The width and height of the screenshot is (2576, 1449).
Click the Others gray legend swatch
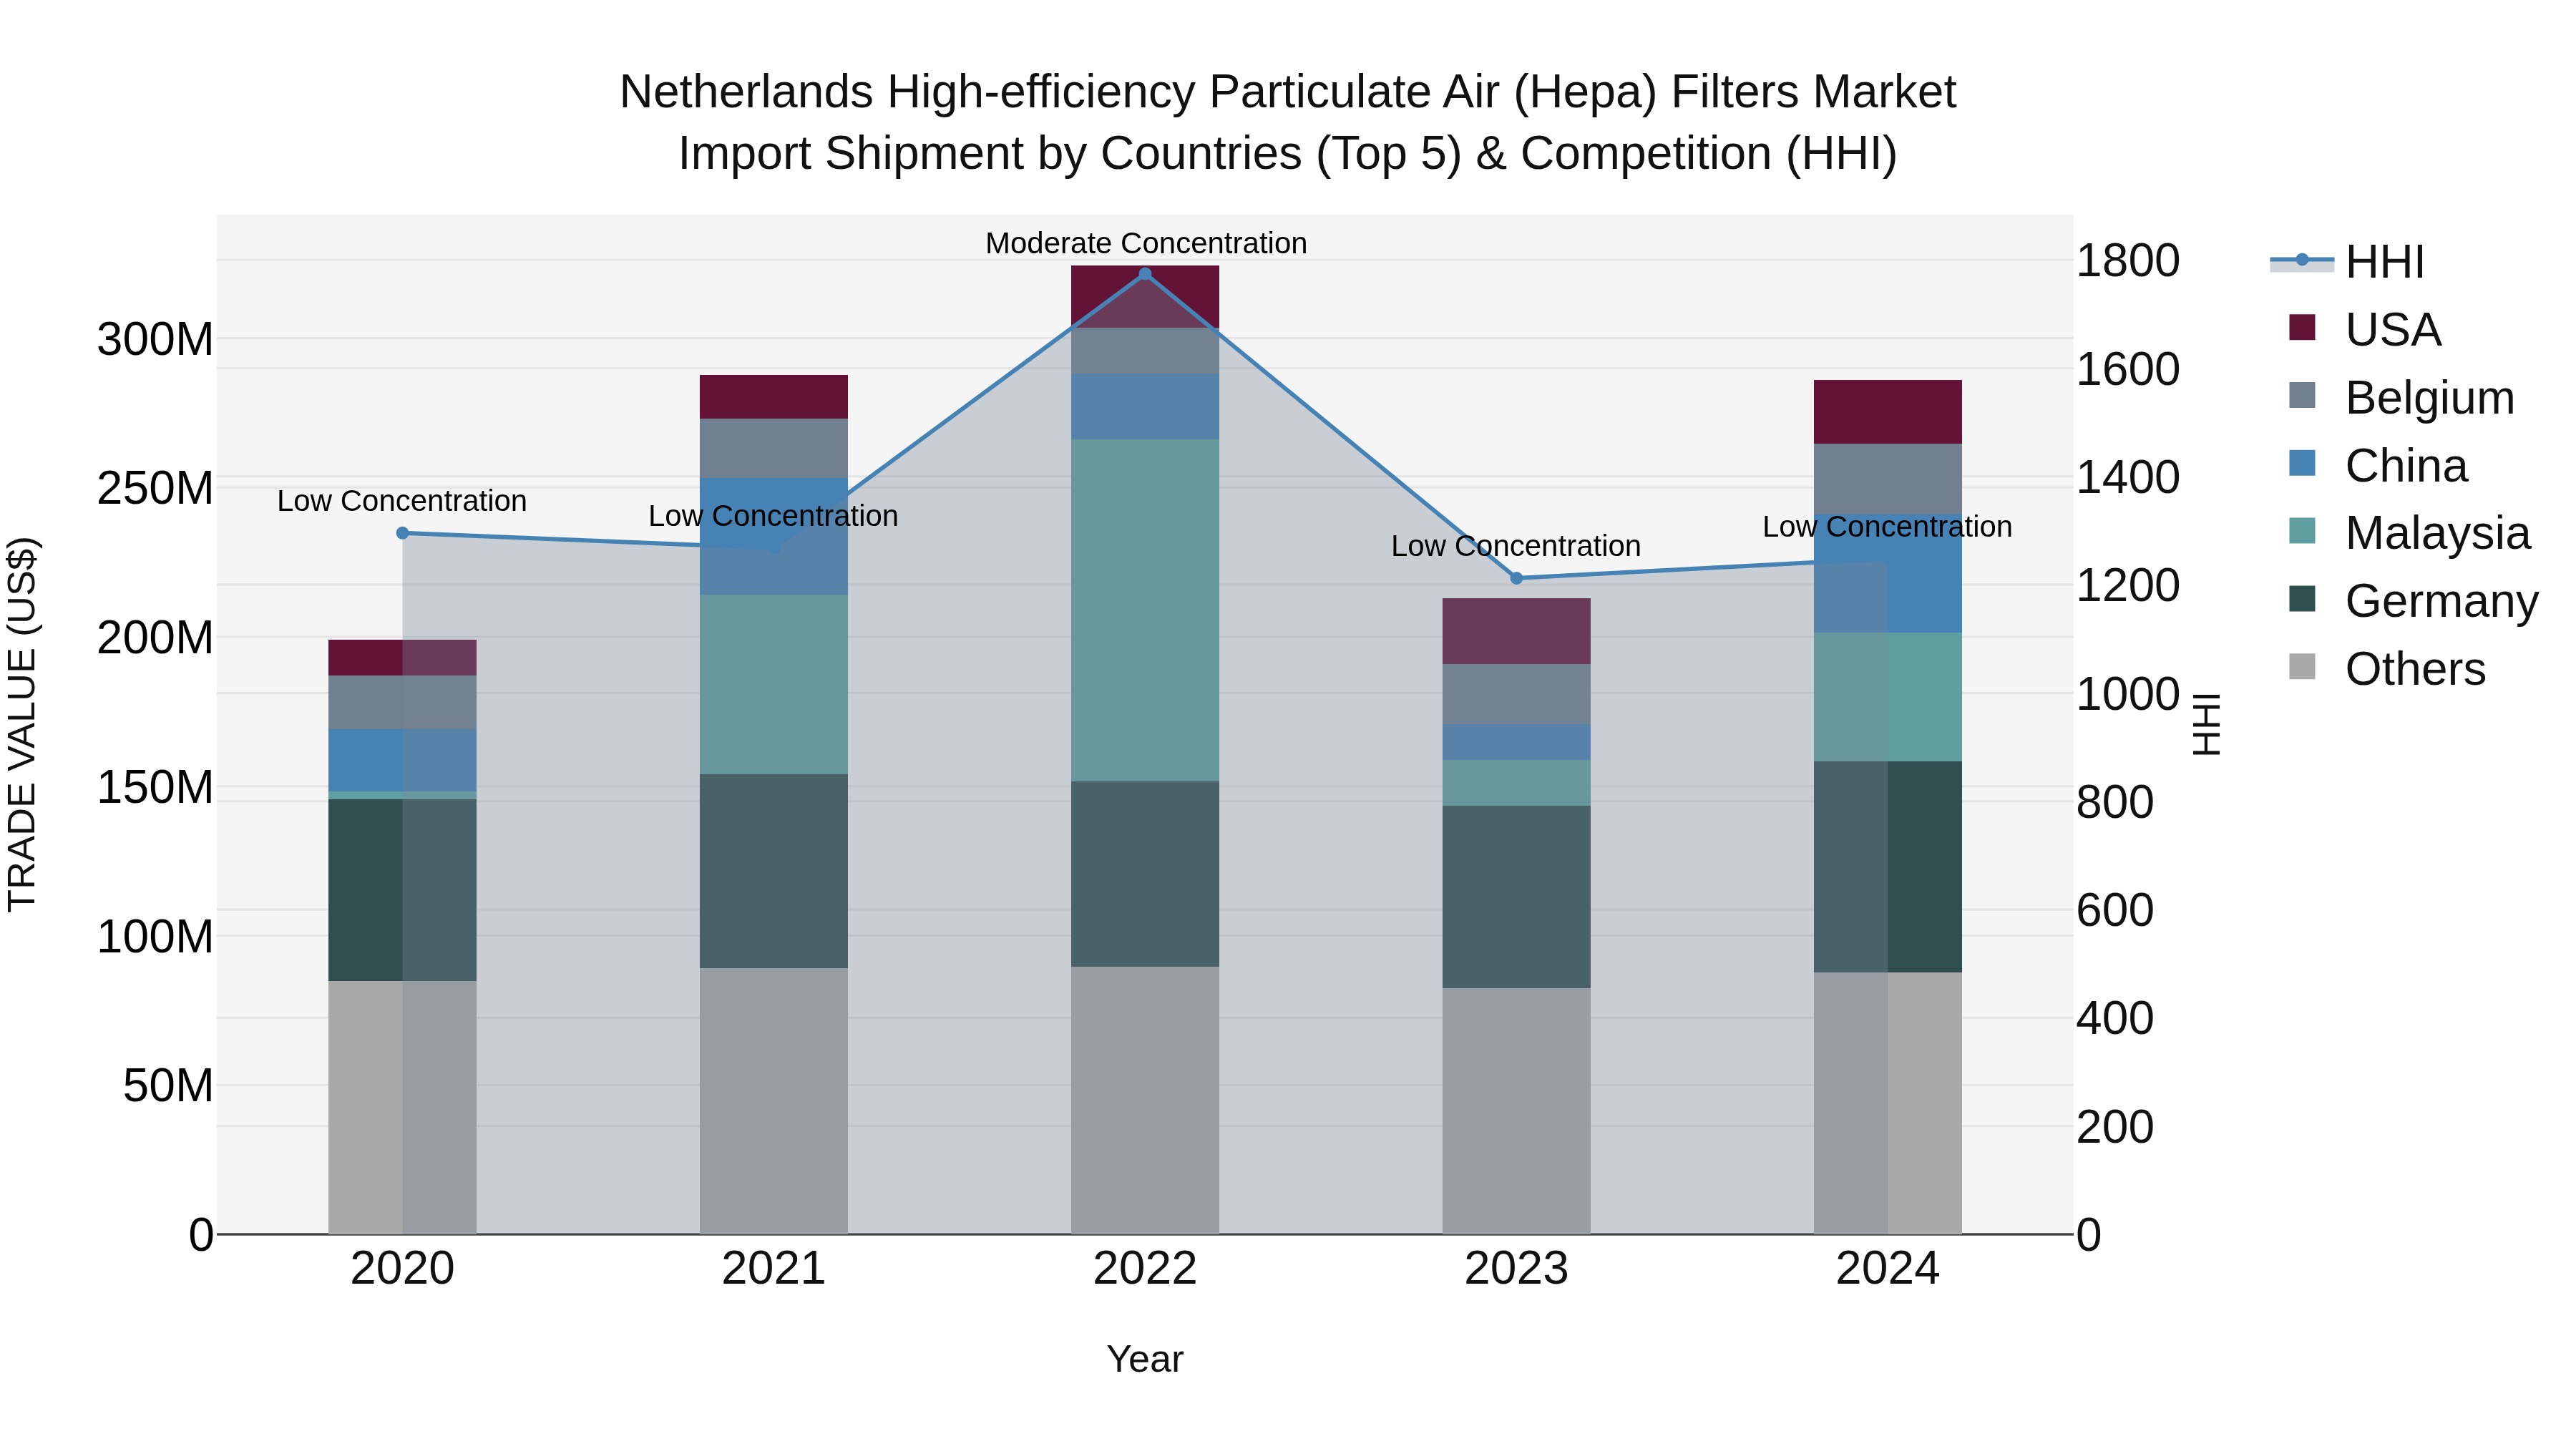coord(2302,667)
